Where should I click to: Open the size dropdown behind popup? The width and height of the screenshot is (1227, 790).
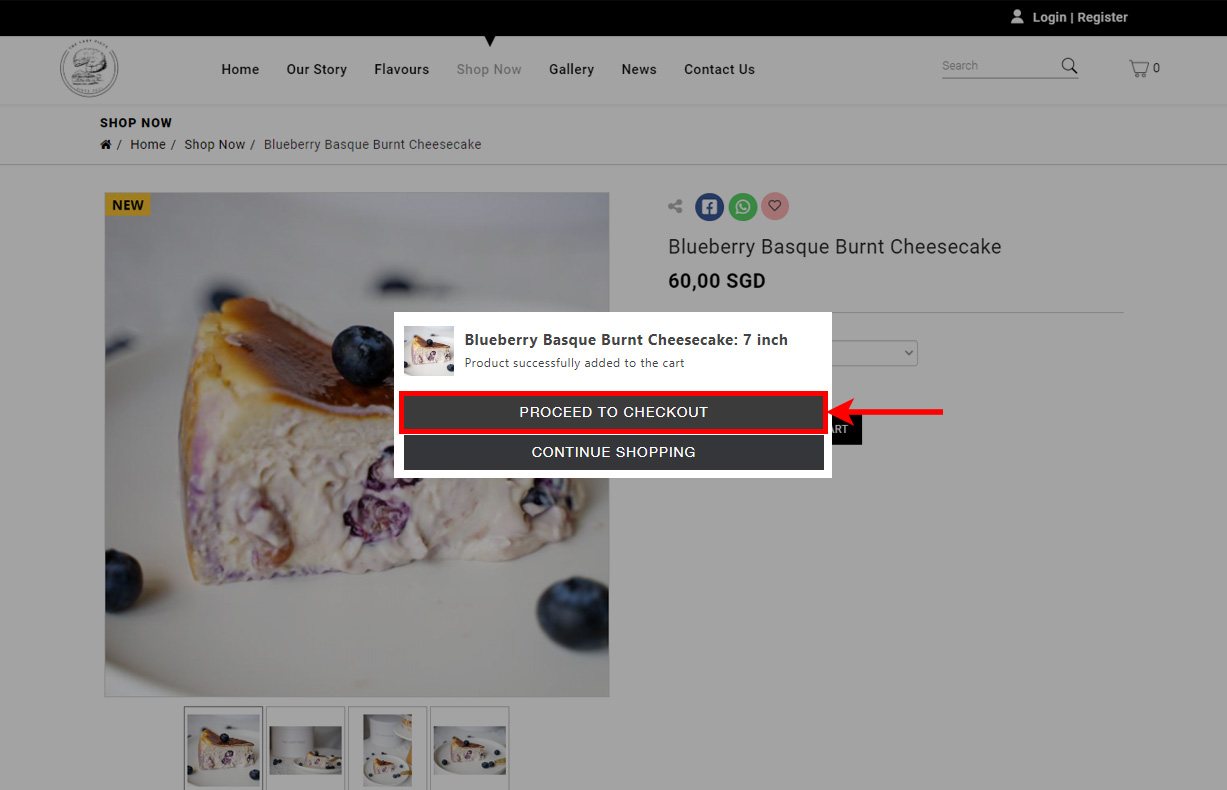[875, 353]
